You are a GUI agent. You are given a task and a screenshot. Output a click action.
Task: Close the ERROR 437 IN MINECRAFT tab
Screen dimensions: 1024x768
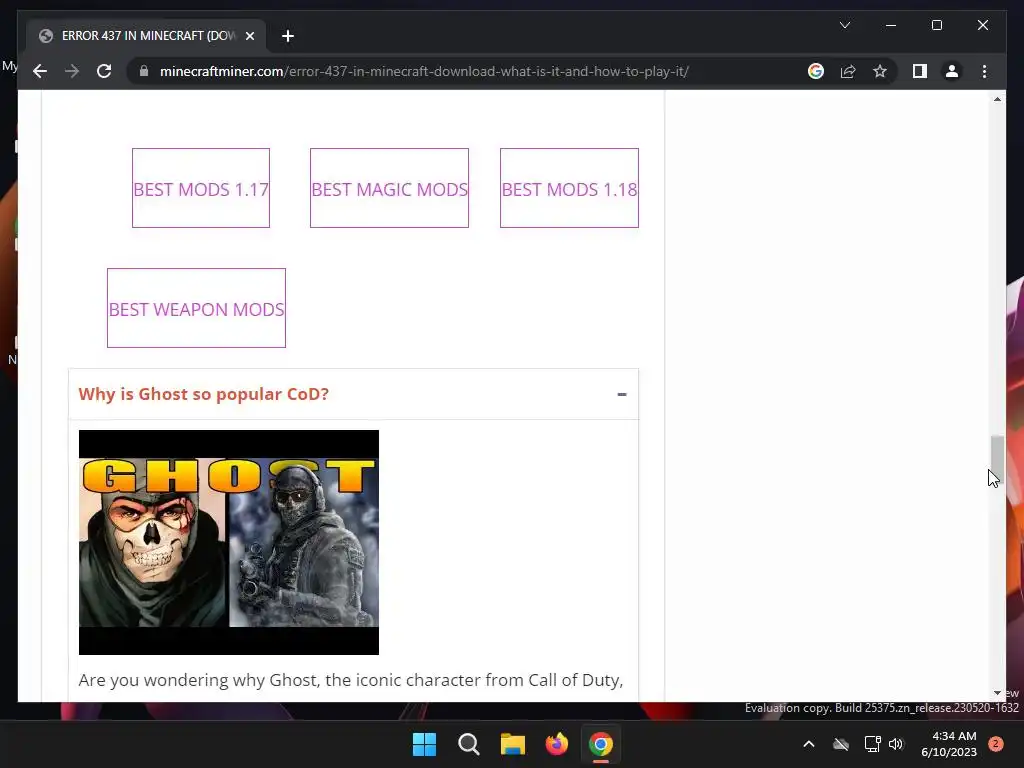[x=249, y=36]
